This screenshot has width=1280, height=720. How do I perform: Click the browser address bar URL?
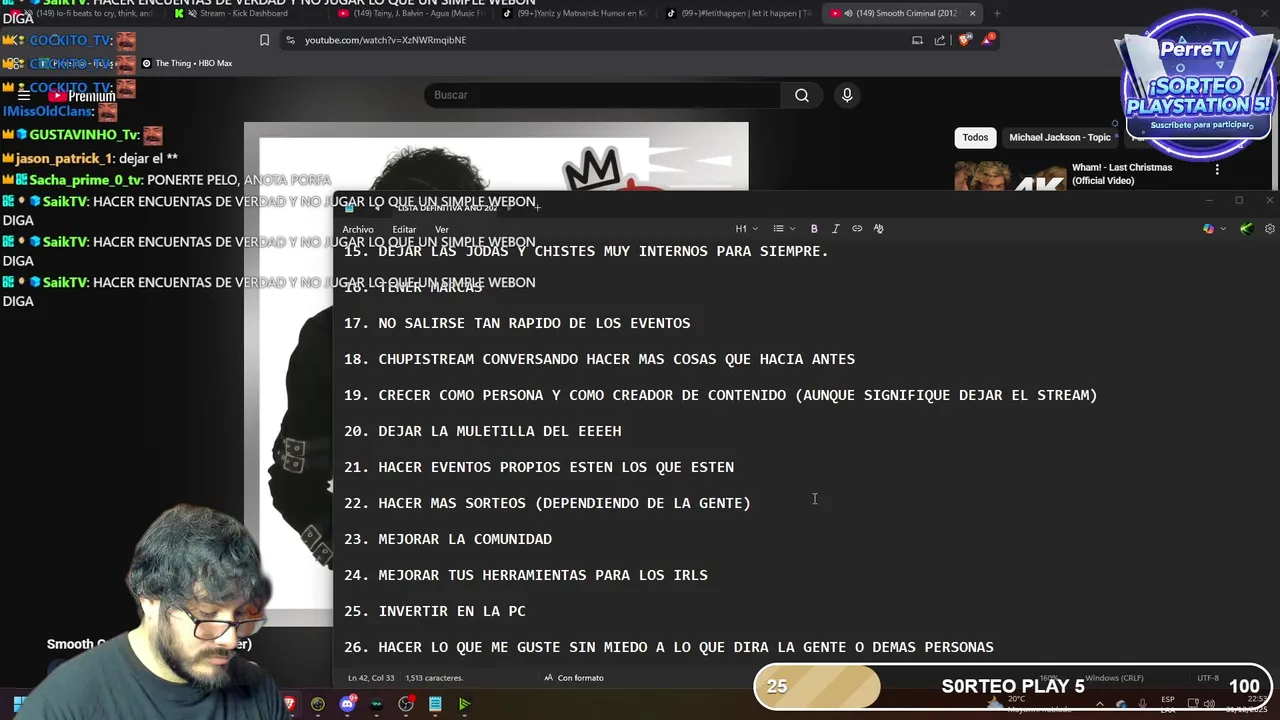pyautogui.click(x=385, y=40)
